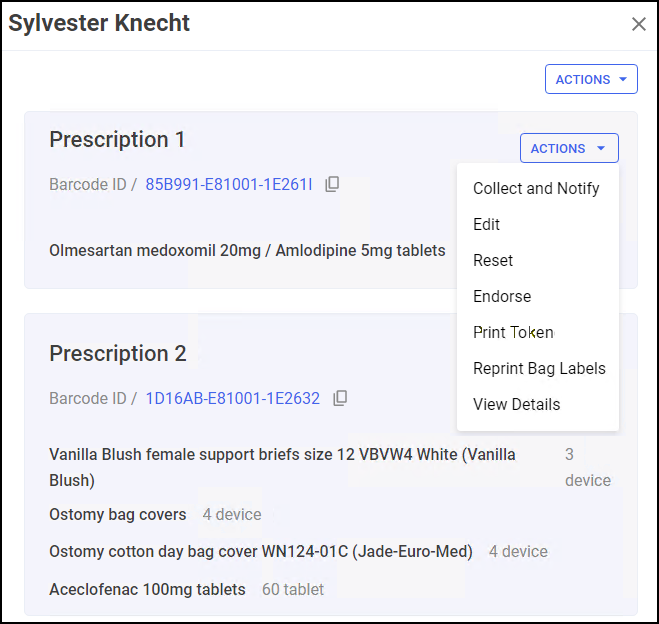Collapse the Prescription 1 ACTIONS dropdown
This screenshot has width=659, height=624.
tap(569, 148)
